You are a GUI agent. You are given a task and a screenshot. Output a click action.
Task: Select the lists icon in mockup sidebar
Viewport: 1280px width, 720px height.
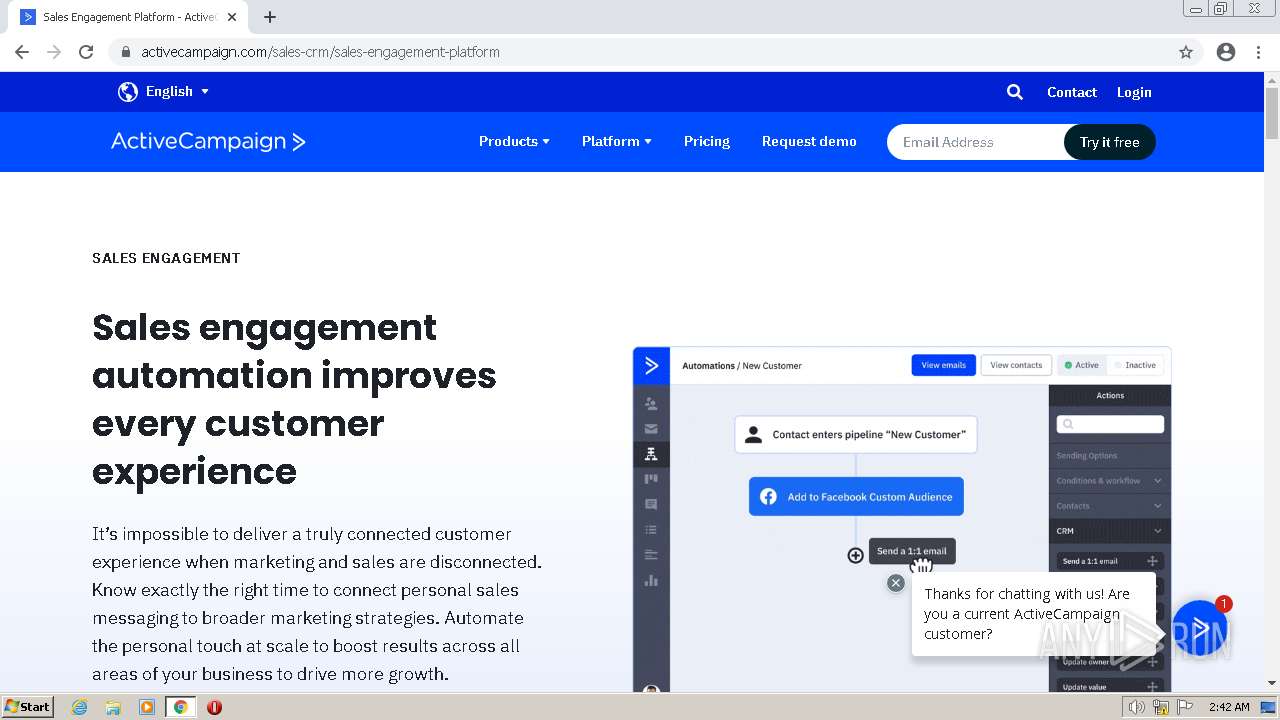651,530
